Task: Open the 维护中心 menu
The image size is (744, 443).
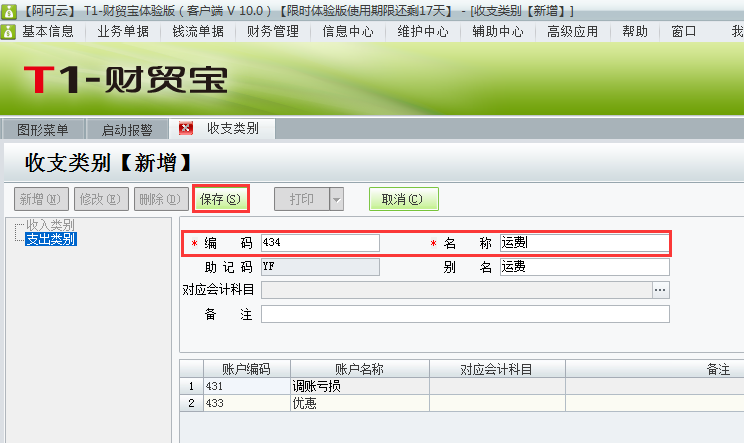Action: [423, 32]
